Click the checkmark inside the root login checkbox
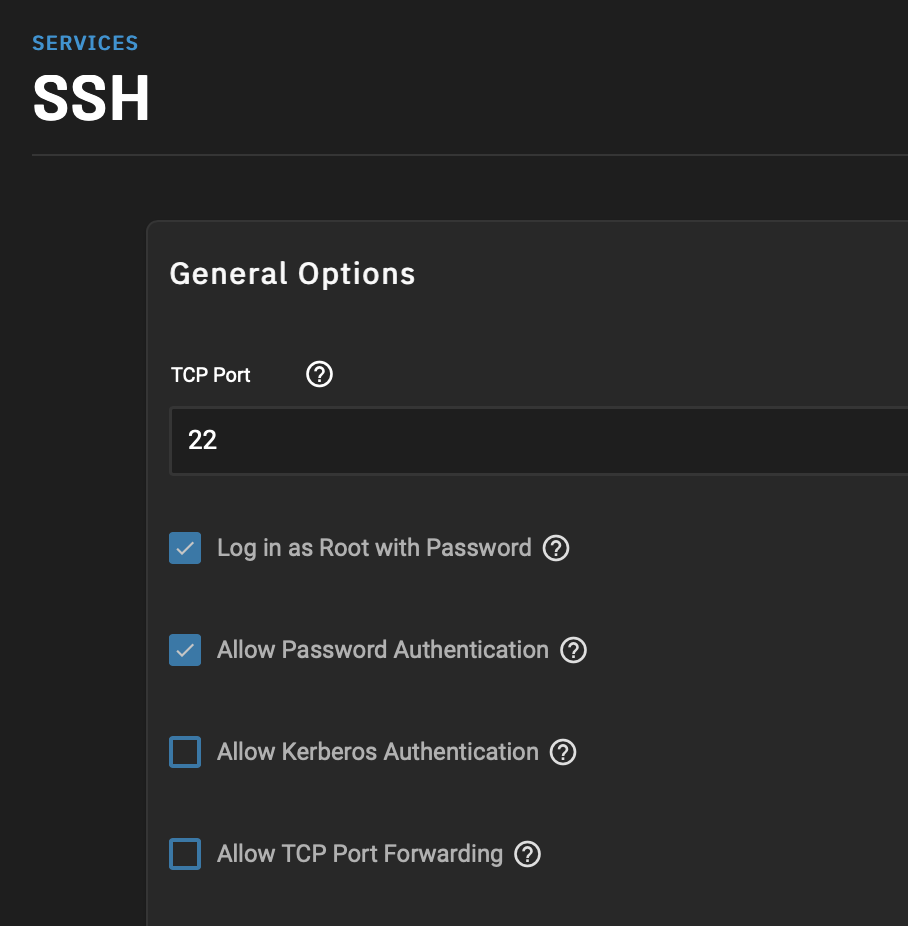The width and height of the screenshot is (908, 926). pos(185,548)
